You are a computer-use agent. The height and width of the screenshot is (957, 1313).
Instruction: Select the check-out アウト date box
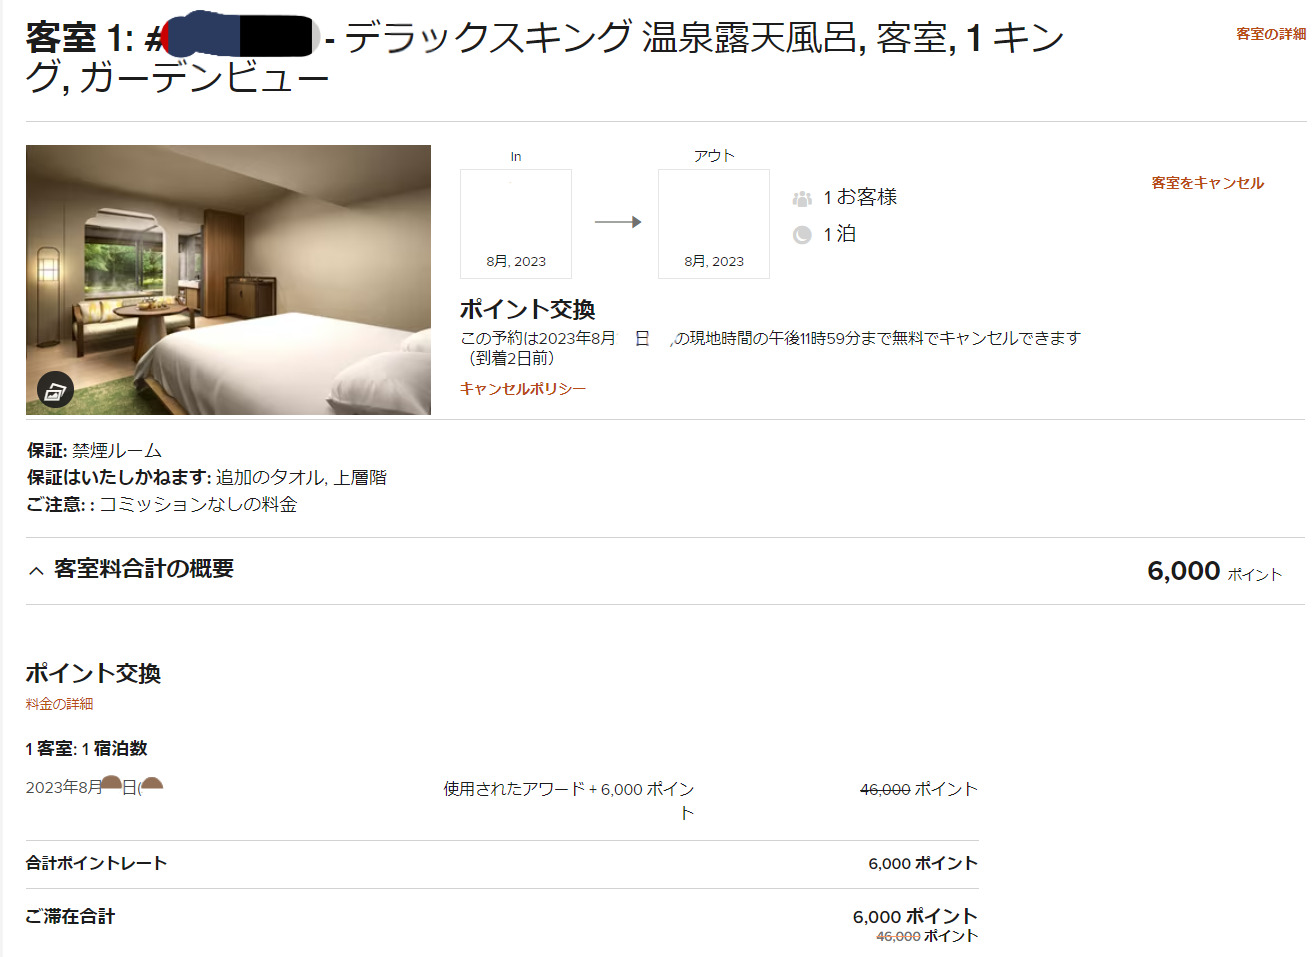714,224
